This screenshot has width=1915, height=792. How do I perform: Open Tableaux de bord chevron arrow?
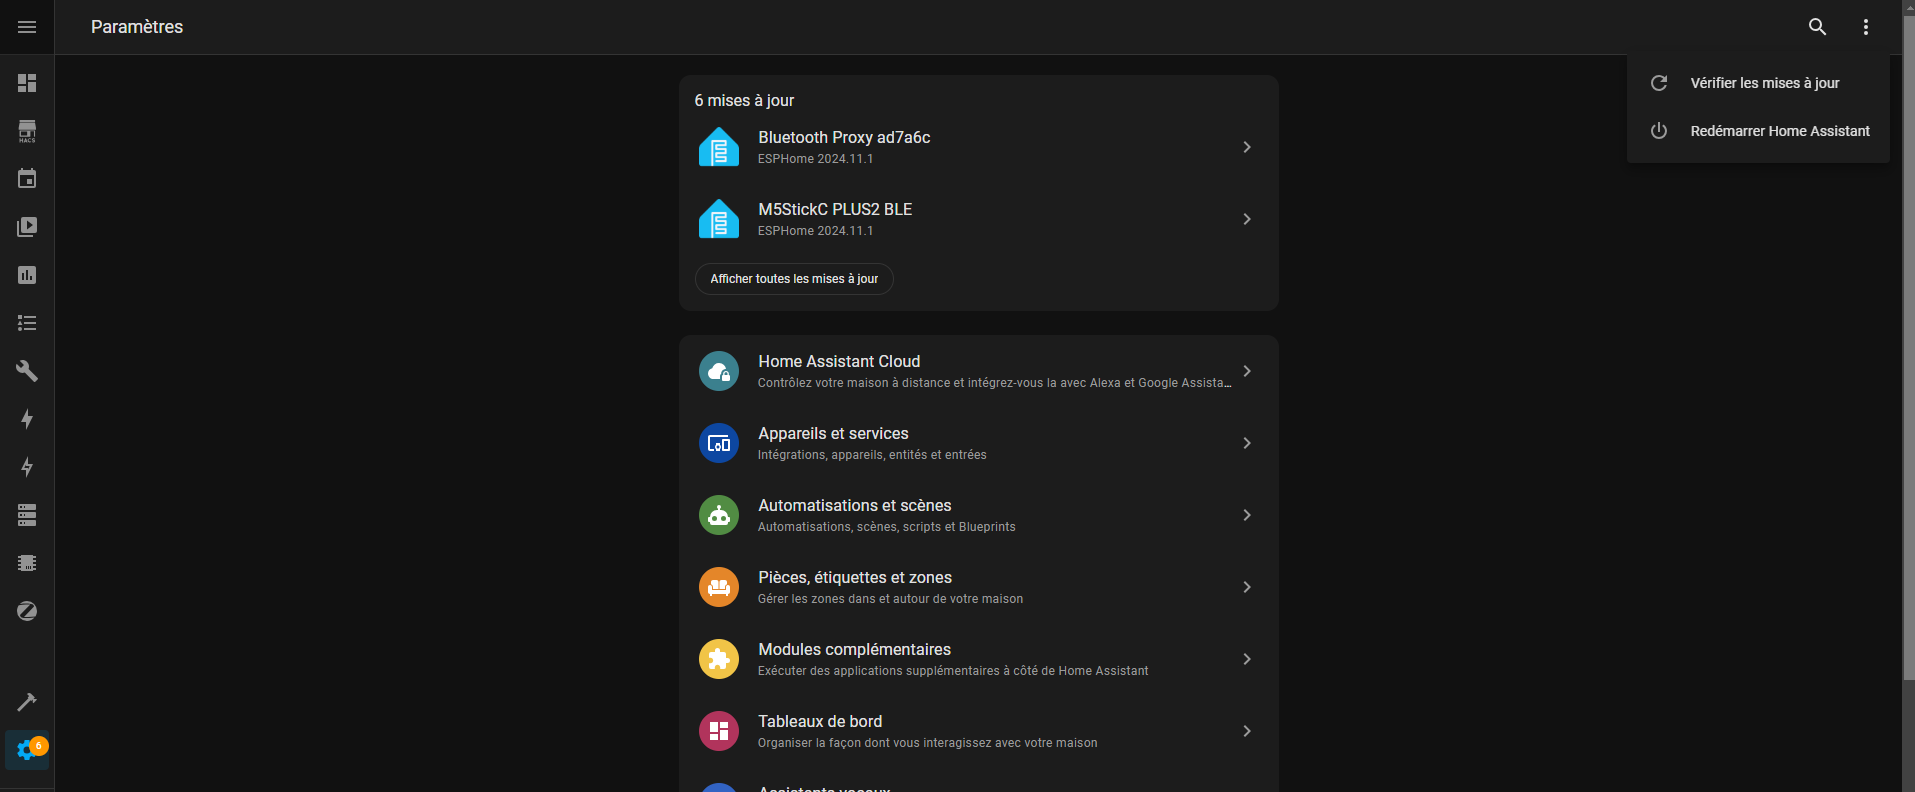1247,731
